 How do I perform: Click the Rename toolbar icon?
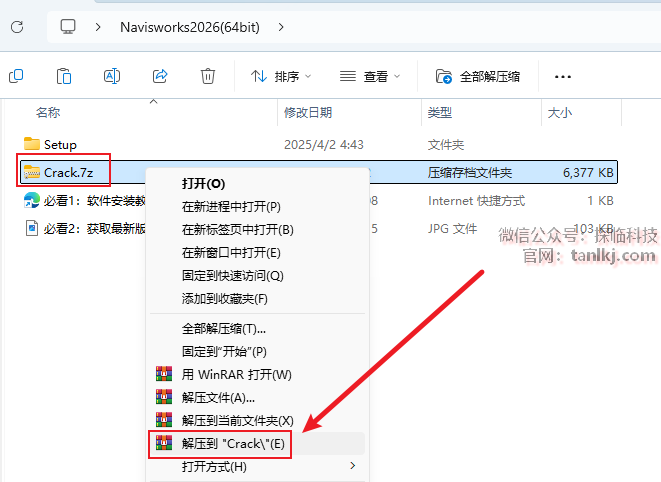tap(112, 76)
